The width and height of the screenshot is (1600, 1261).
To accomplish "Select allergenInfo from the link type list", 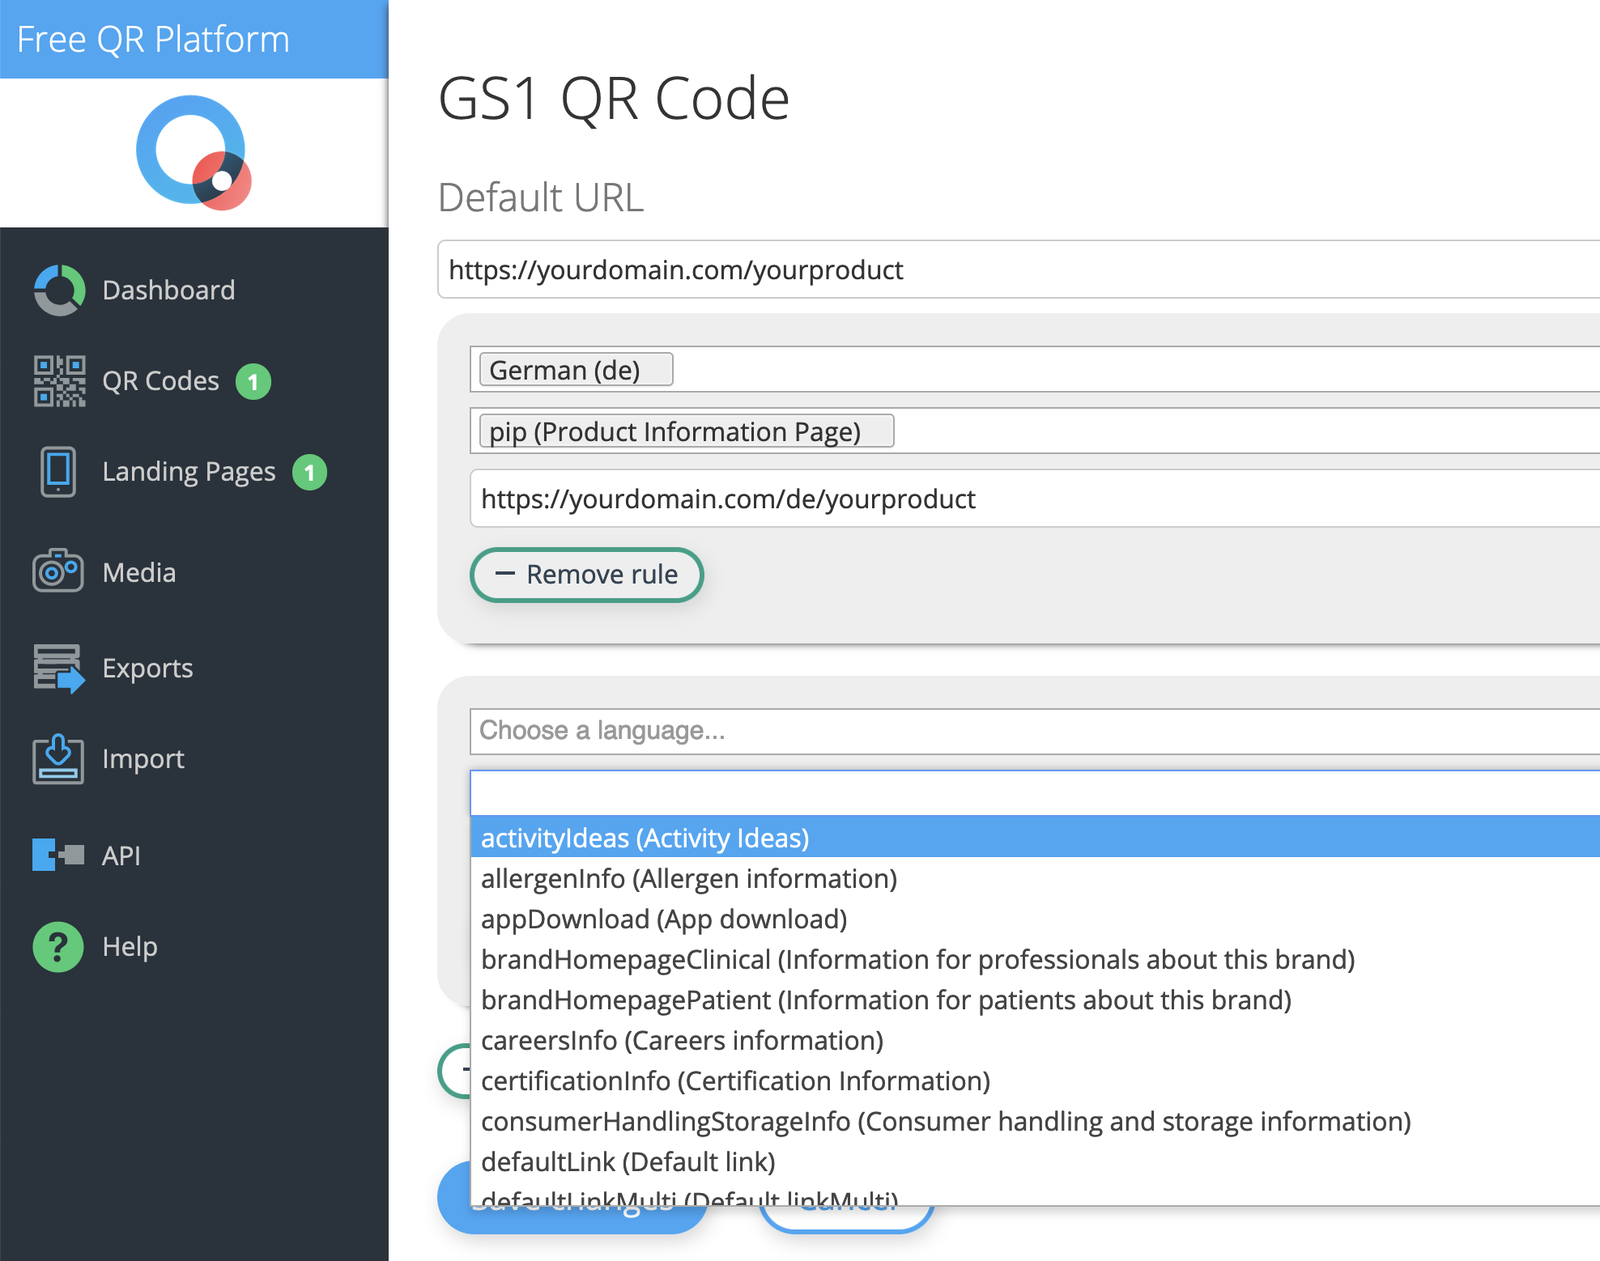I will point(688,878).
